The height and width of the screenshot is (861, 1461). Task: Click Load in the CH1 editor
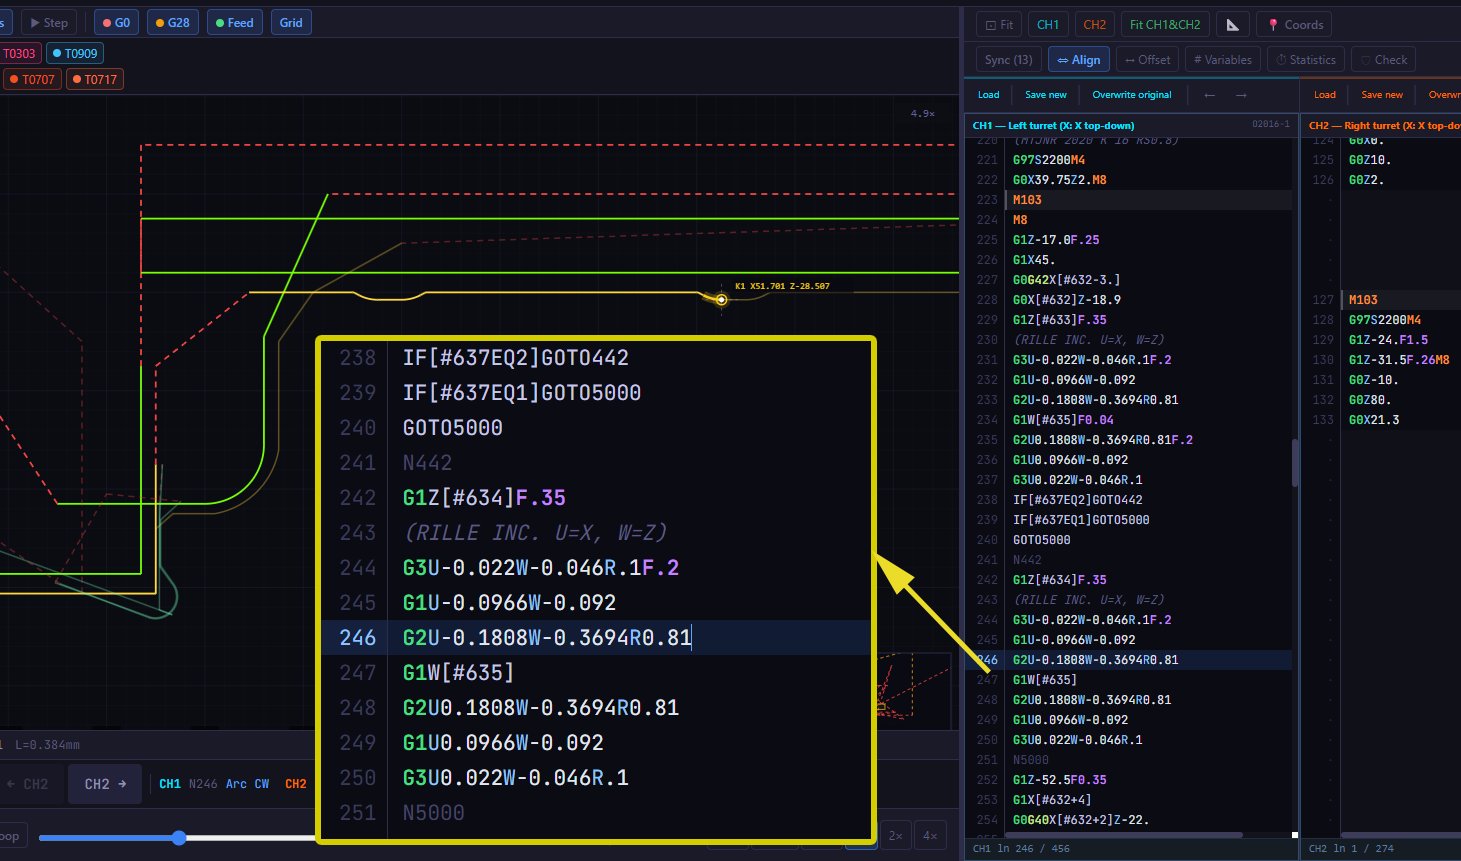(x=988, y=95)
